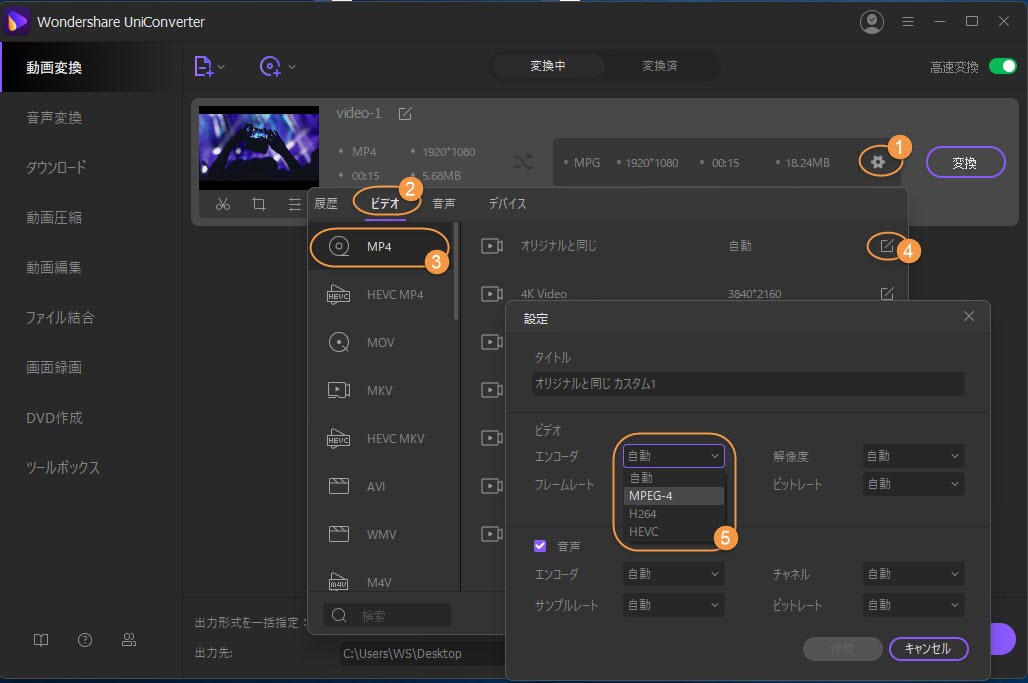1028x683 pixels.
Task: Open help via the question mark icon
Action: click(85, 639)
